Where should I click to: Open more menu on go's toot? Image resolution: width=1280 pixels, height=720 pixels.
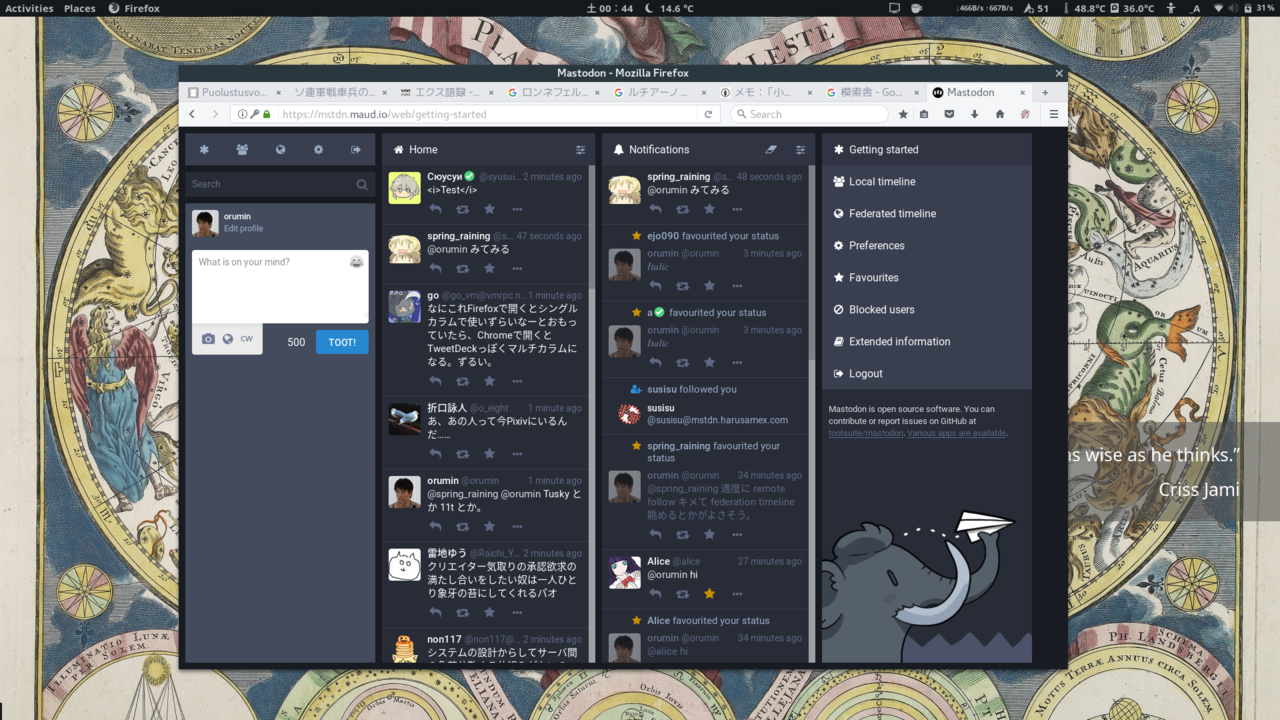tap(517, 381)
